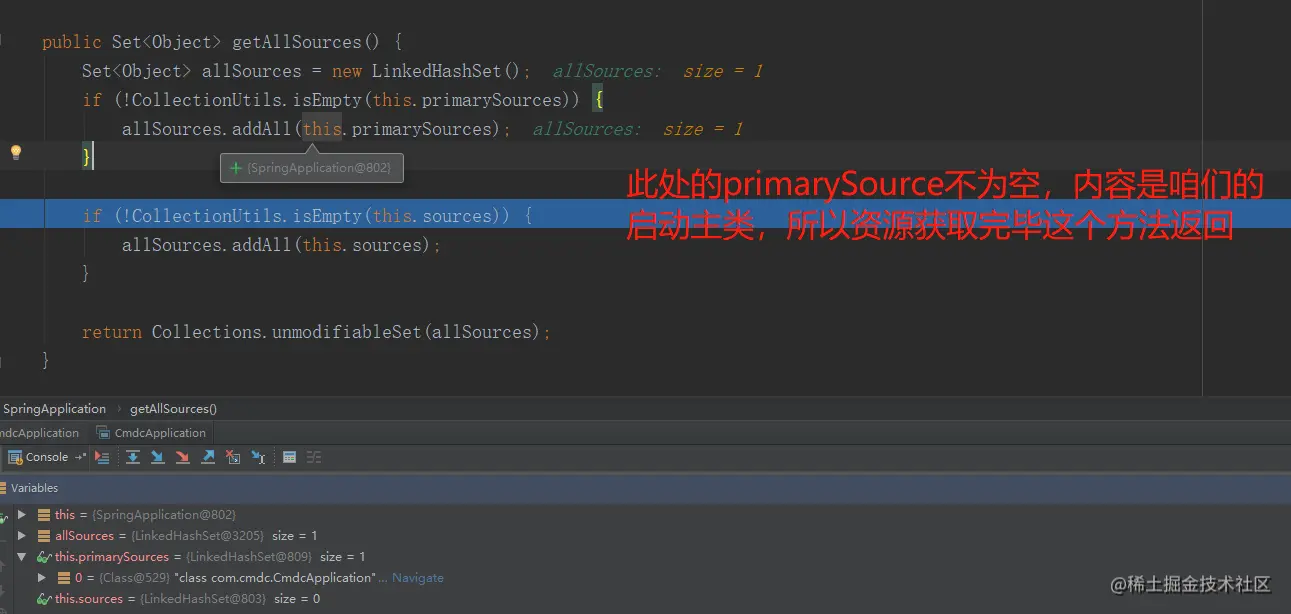The width and height of the screenshot is (1291, 614).
Task: Click the Step Into debug icon
Action: pyautogui.click(x=157, y=457)
